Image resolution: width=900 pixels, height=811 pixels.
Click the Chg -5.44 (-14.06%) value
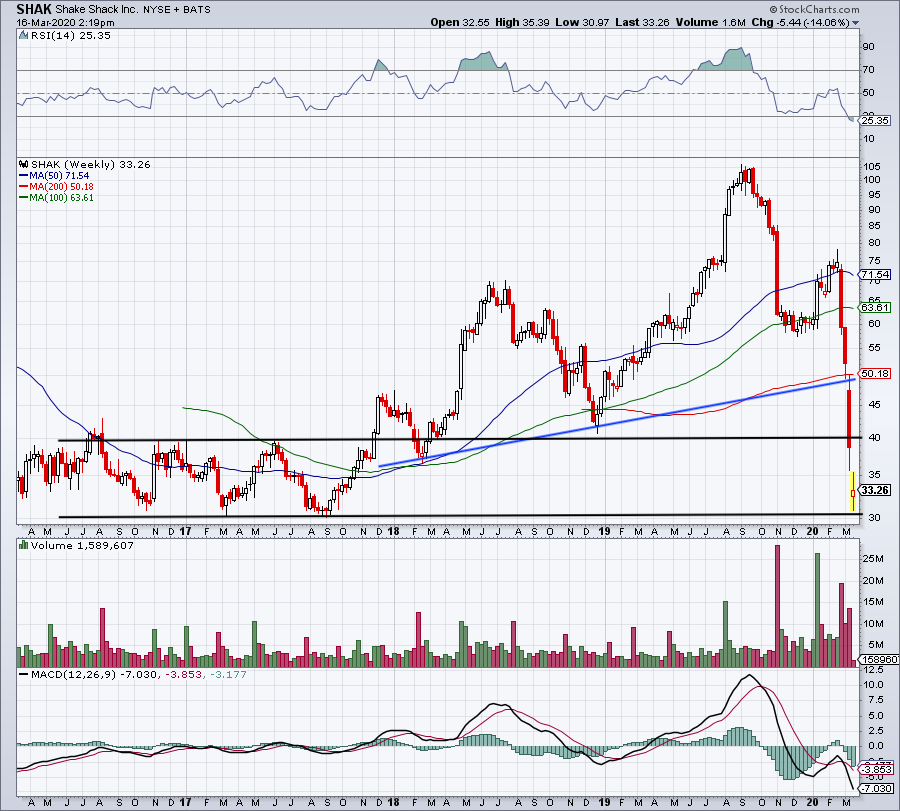(x=800, y=22)
